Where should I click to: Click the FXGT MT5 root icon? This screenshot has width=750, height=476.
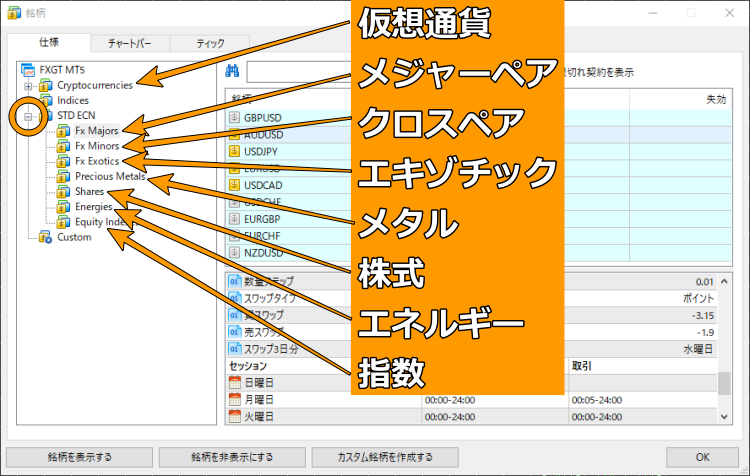coord(28,70)
